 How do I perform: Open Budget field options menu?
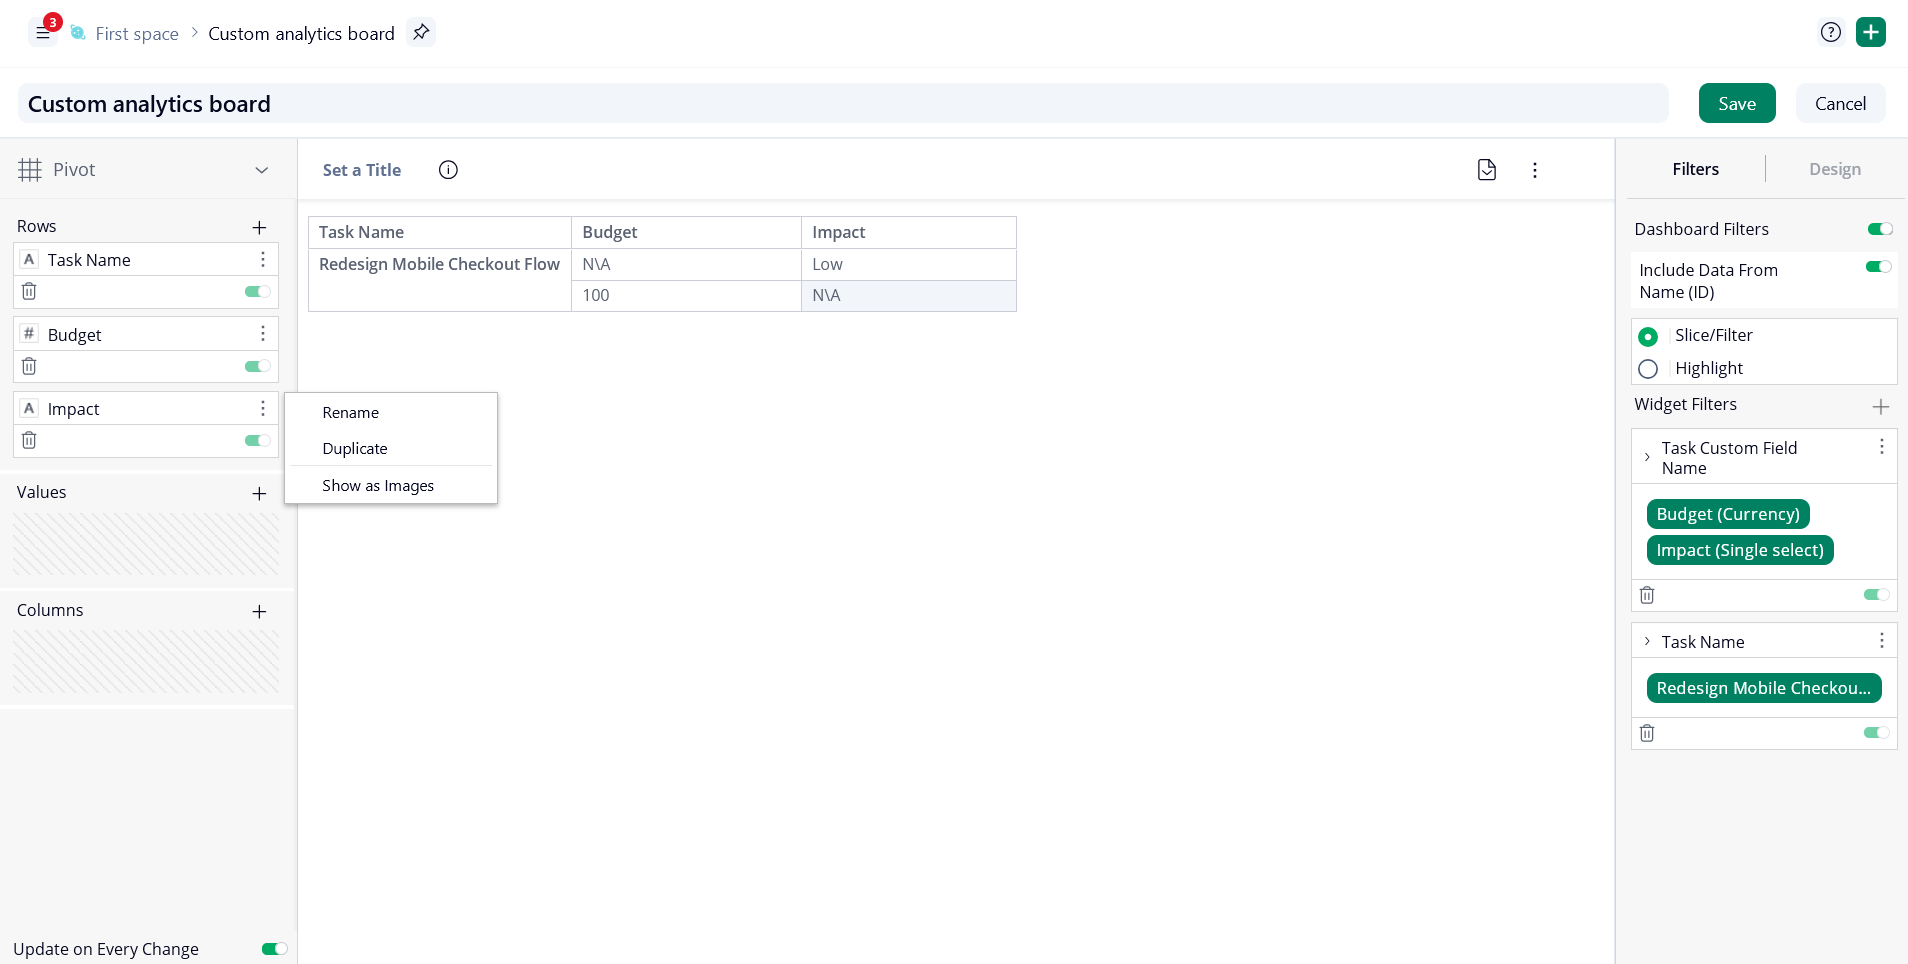(x=263, y=334)
